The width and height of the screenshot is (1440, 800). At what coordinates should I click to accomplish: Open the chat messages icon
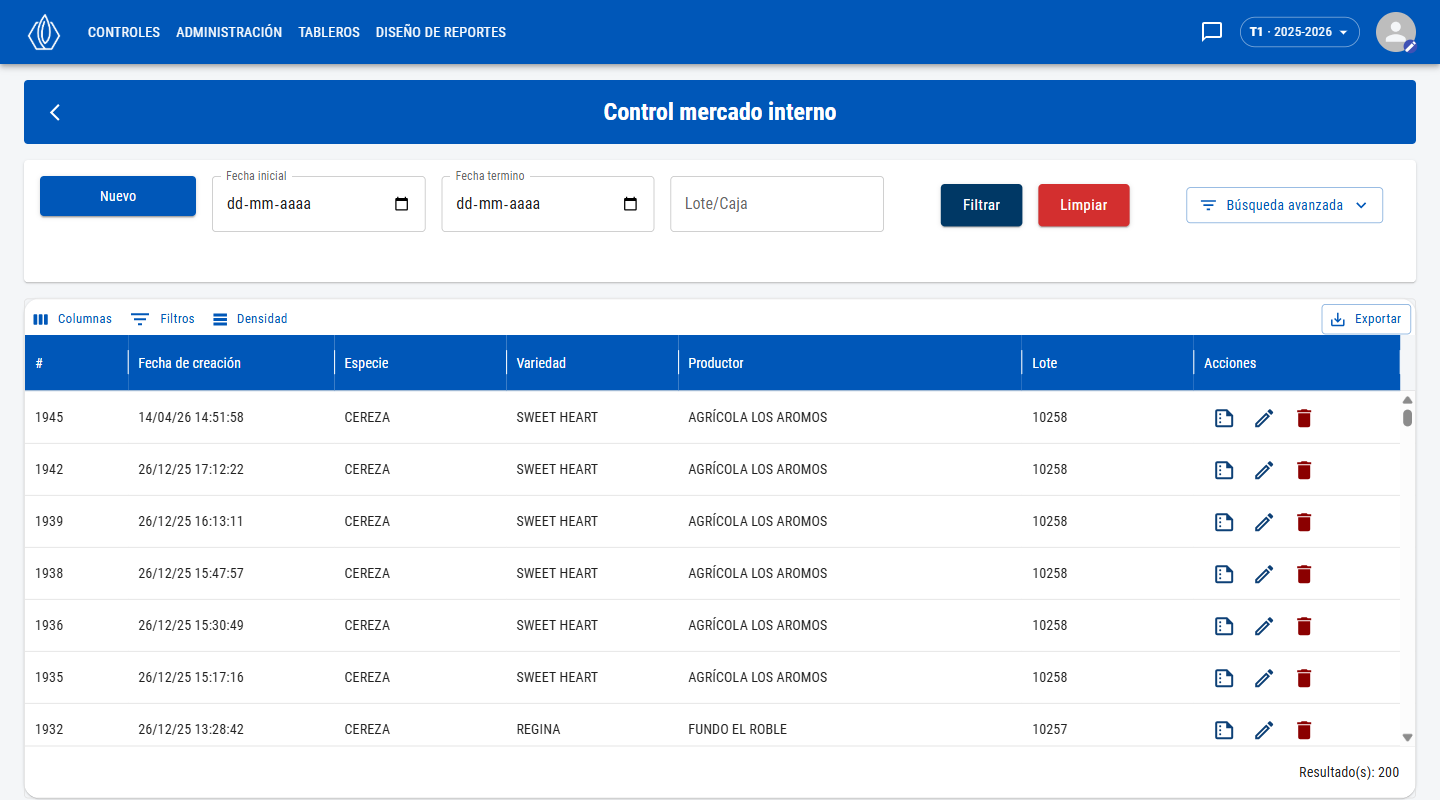(x=1212, y=32)
